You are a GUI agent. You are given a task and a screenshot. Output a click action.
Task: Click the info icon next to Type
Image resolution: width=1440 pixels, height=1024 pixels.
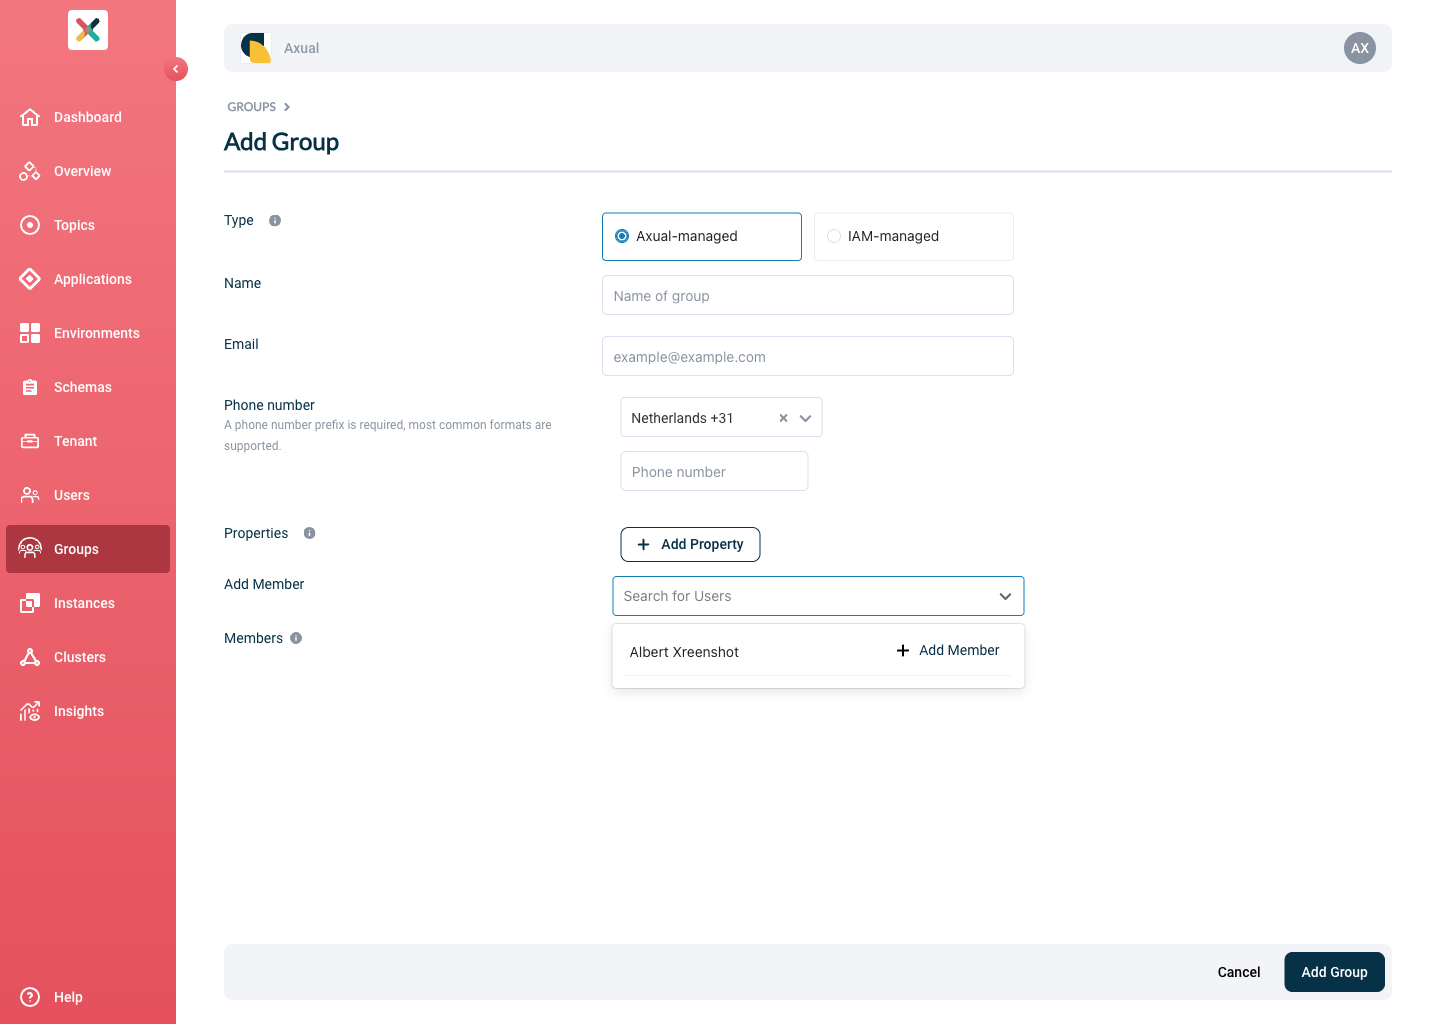[275, 220]
